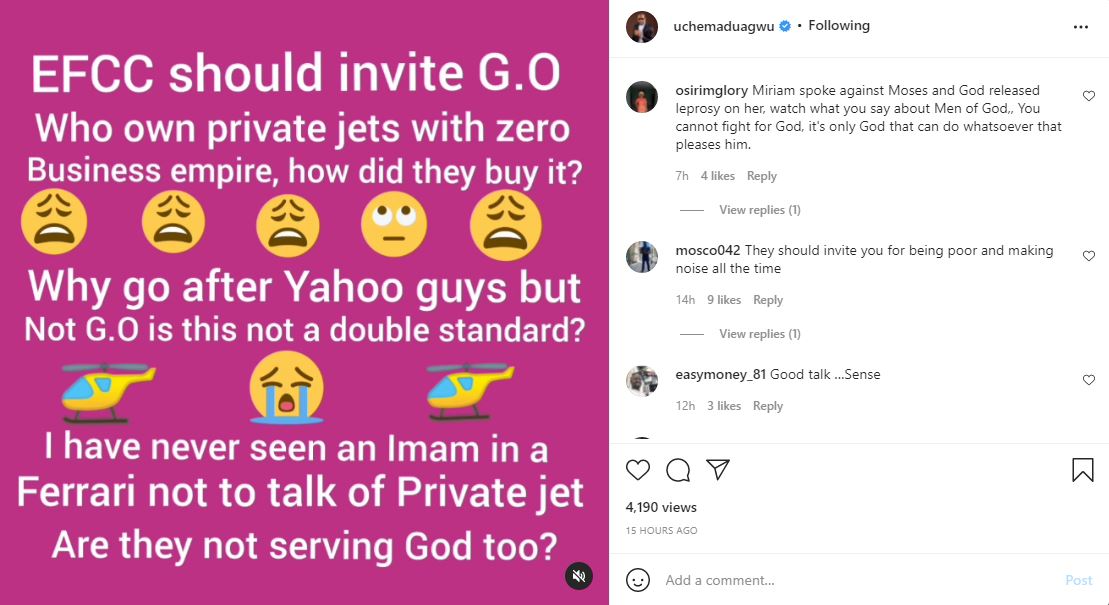Image resolution: width=1109 pixels, height=605 pixels.
Task: Click the Add a comment text field
Action: point(850,580)
